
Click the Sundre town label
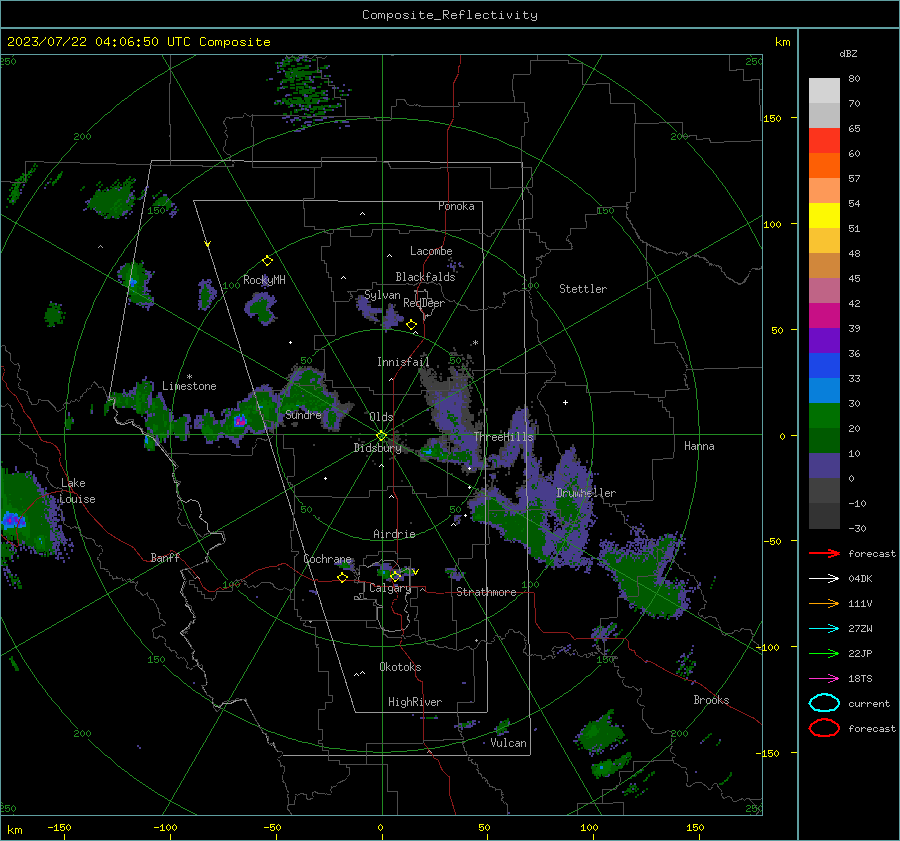pos(303,415)
